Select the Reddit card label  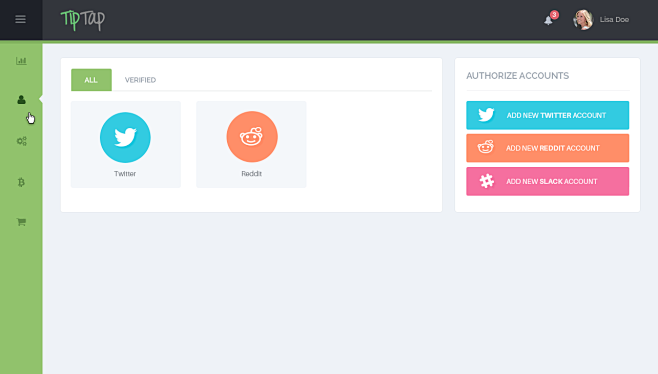click(251, 174)
